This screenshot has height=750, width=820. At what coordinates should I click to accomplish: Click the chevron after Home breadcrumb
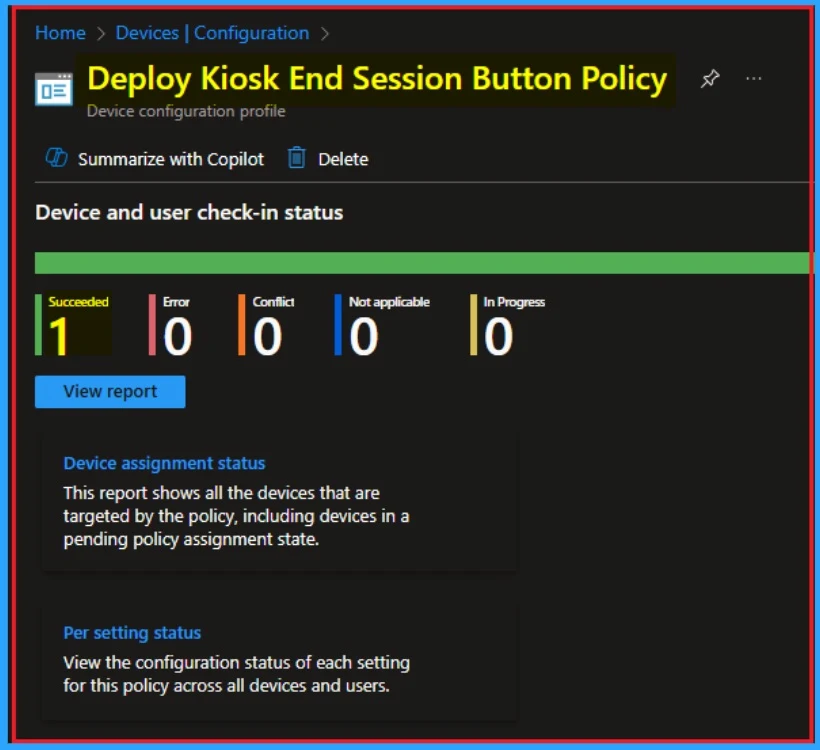(x=101, y=34)
